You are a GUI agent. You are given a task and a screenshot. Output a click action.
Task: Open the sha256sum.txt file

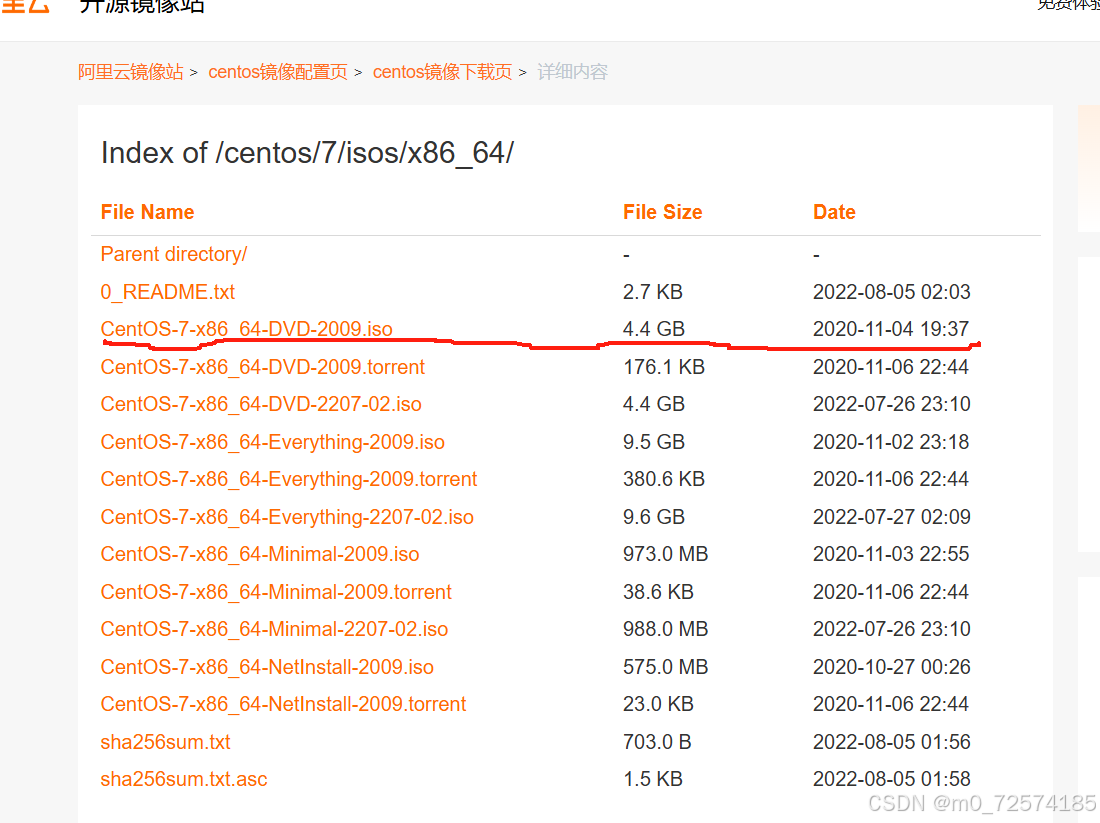click(166, 742)
